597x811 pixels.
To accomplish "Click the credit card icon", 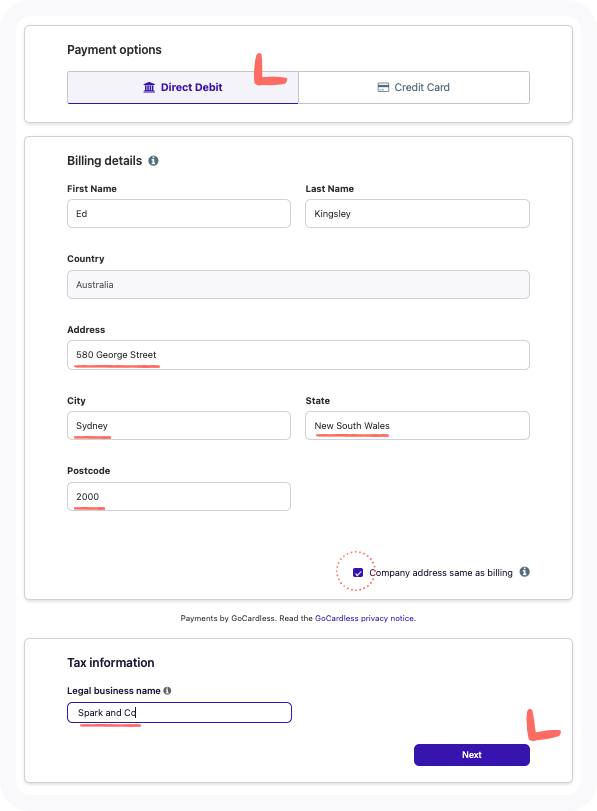I will (x=383, y=87).
